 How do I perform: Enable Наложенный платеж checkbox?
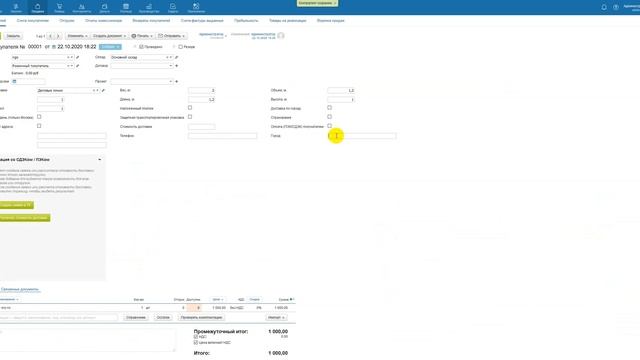pyautogui.click(x=190, y=108)
